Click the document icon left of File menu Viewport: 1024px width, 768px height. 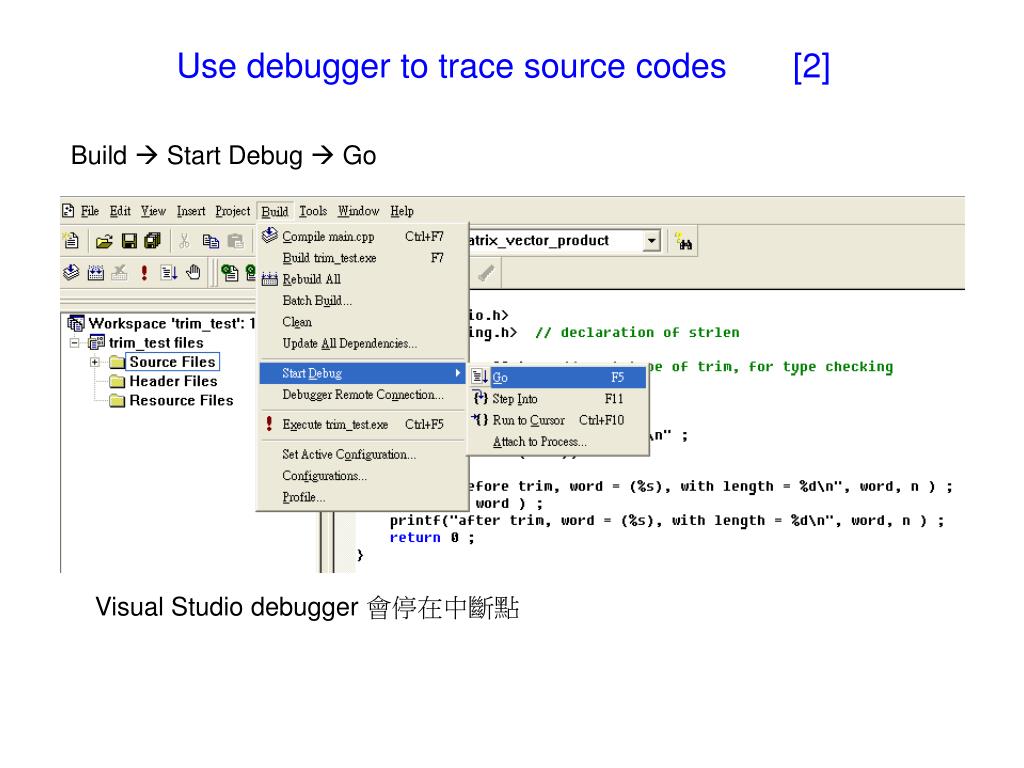coord(68,210)
